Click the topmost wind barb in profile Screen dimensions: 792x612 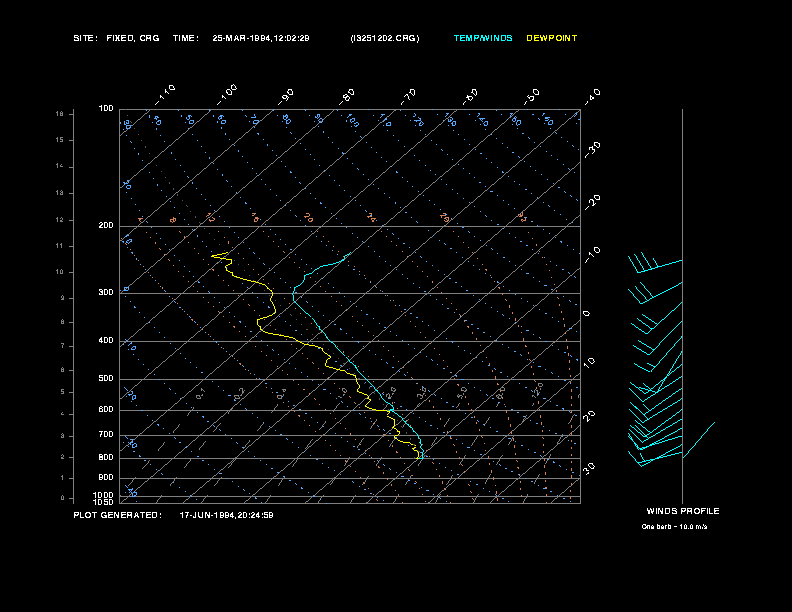tap(655, 263)
